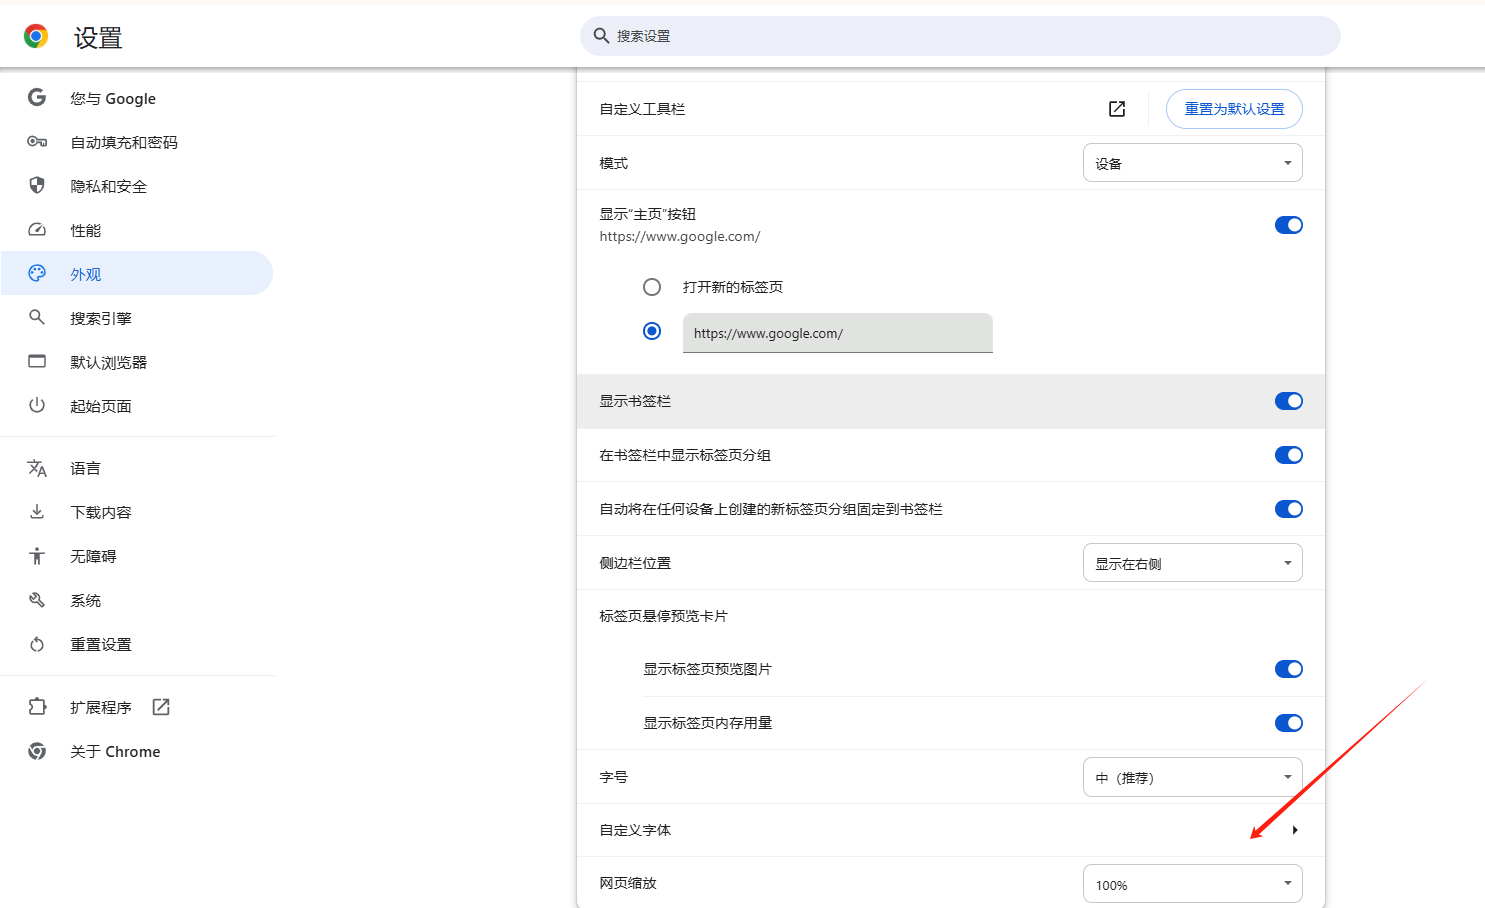Screen dimensions: 1485x908
Task: Open 隐私和安全 settings
Action: point(137,186)
